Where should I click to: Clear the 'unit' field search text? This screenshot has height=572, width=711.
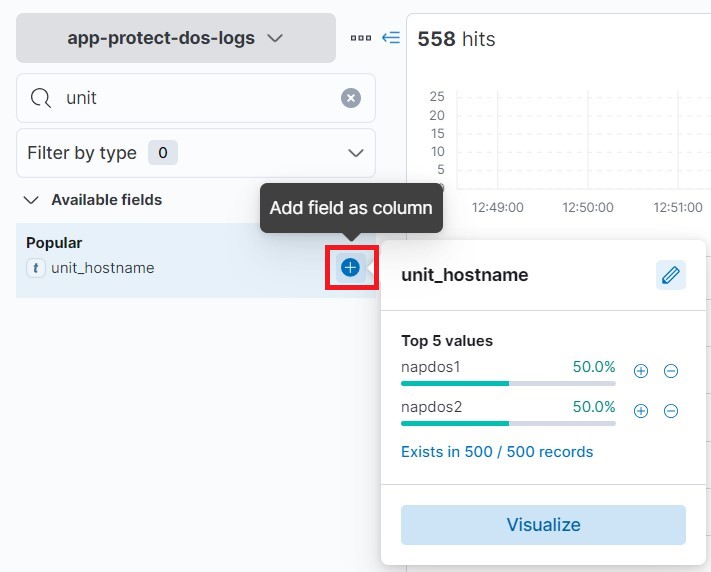point(351,98)
